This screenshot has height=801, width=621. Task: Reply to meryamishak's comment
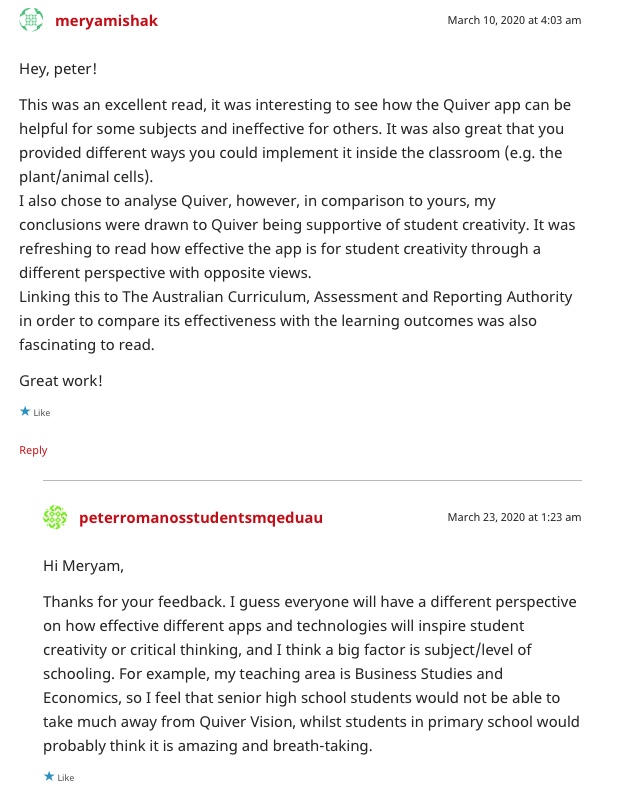pos(33,450)
